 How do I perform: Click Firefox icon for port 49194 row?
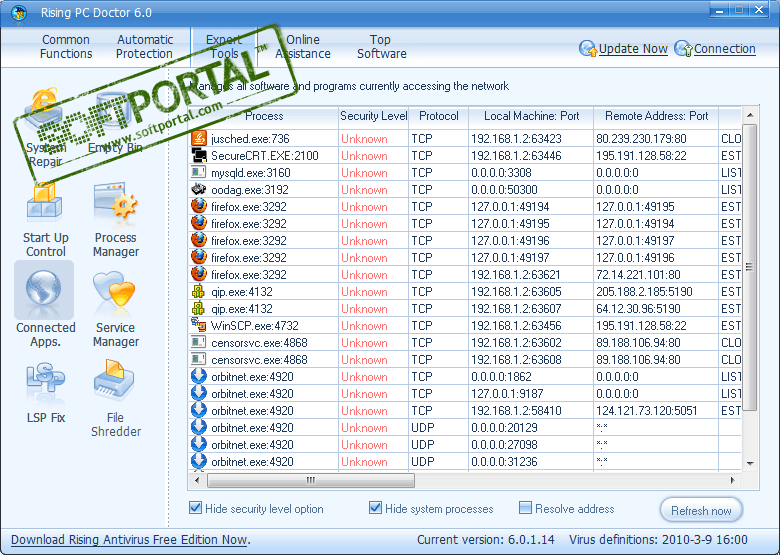(199, 206)
